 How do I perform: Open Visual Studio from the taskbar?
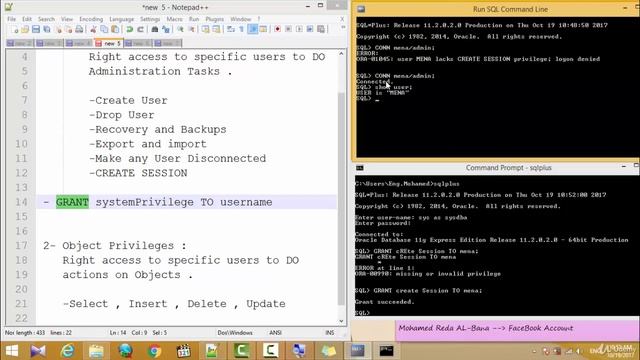(38, 351)
